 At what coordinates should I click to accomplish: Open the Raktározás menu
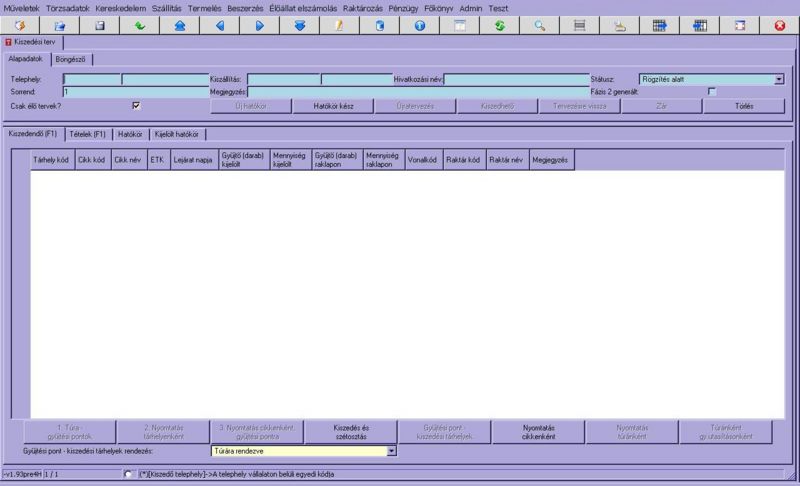362,9
